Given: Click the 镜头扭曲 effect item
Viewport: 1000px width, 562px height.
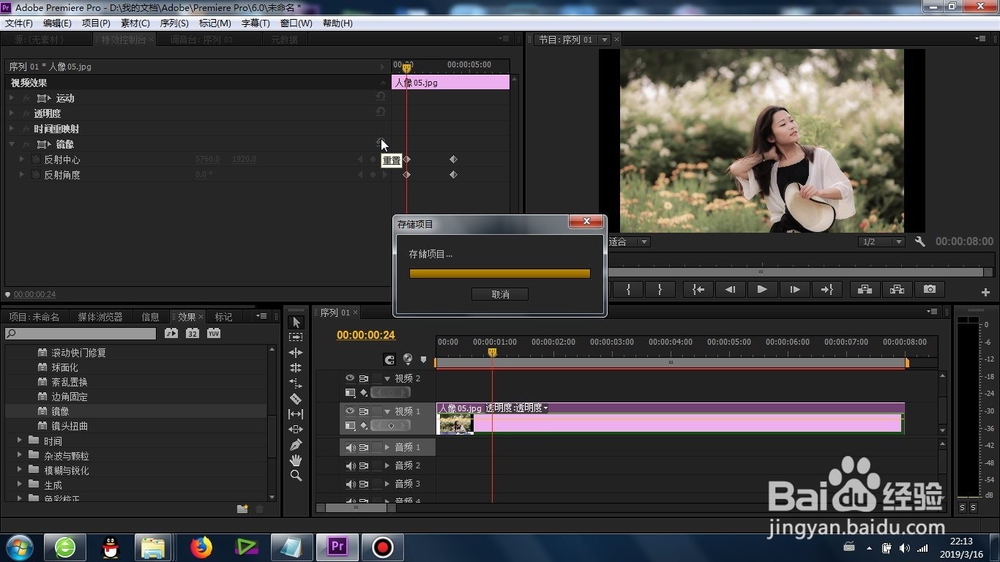Looking at the screenshot, I should coord(70,426).
